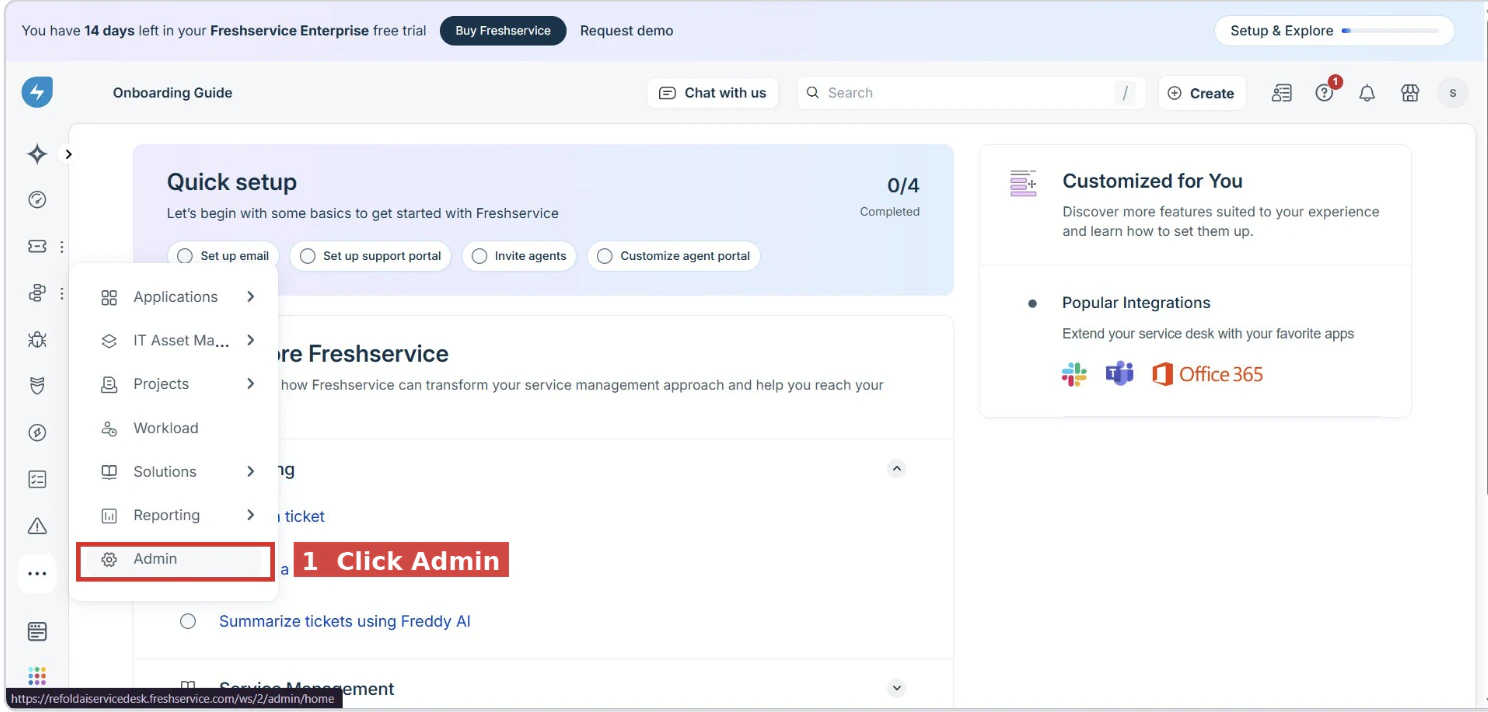
Task: Click the kebab dots beside Tickets icon
Action: coord(62,247)
